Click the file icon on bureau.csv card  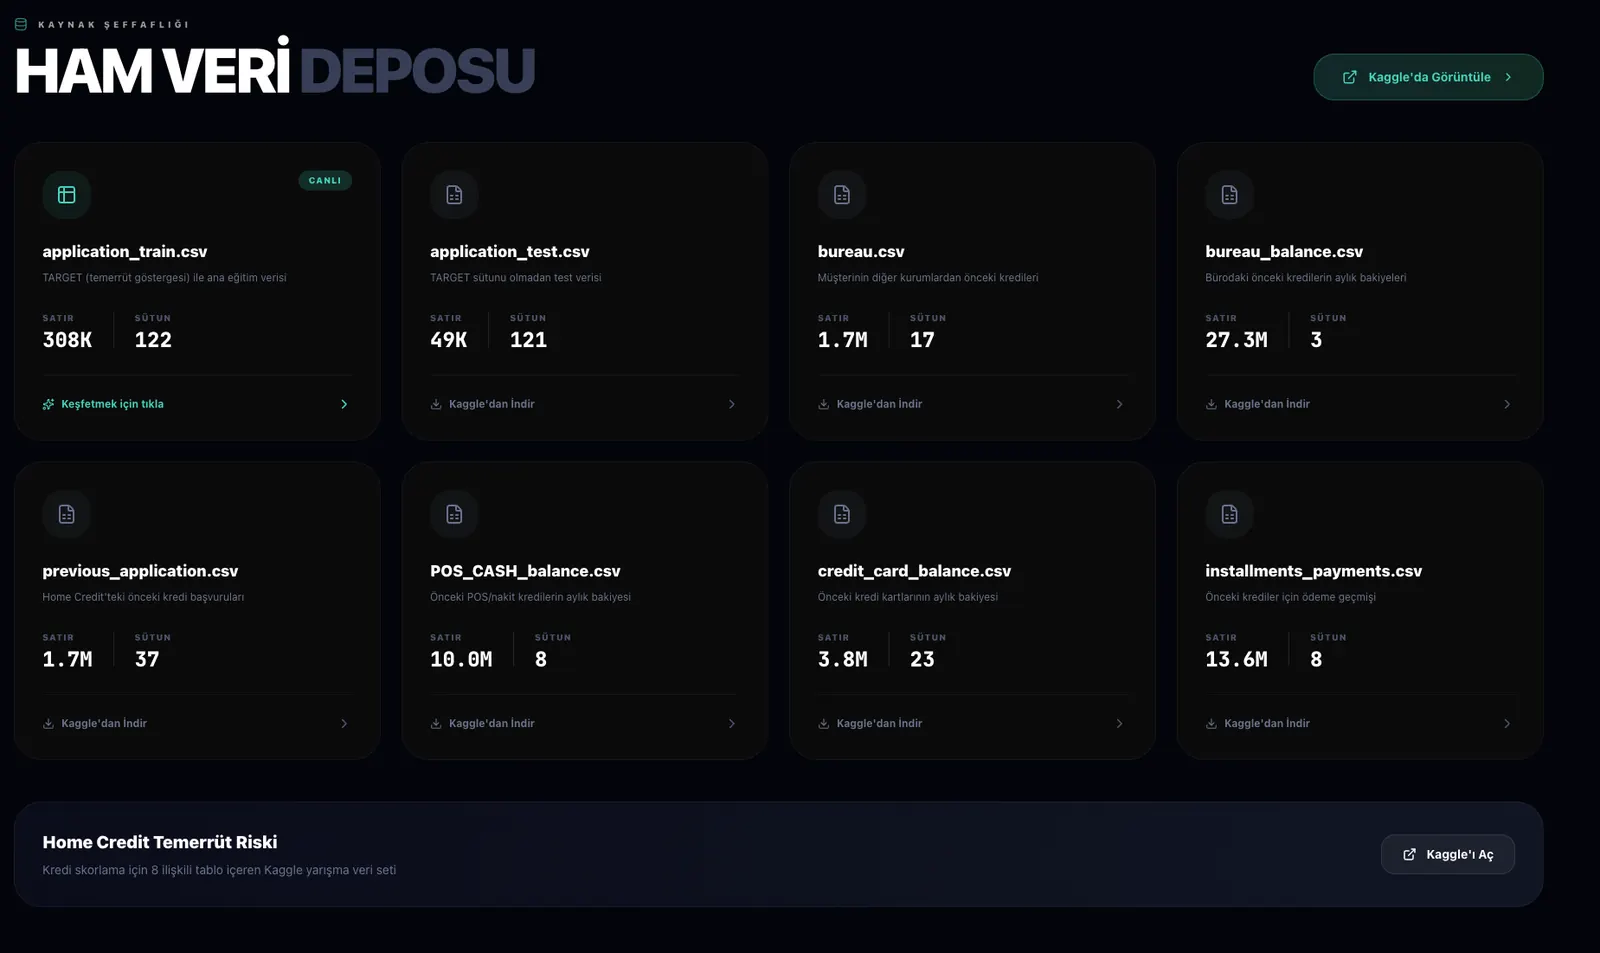[841, 194]
